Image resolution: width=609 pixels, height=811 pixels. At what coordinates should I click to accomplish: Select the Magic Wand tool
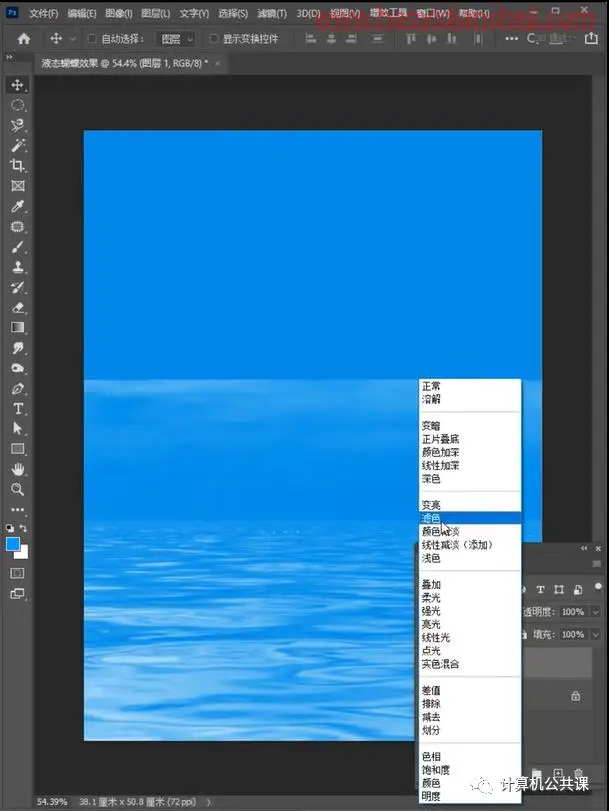click(18, 145)
